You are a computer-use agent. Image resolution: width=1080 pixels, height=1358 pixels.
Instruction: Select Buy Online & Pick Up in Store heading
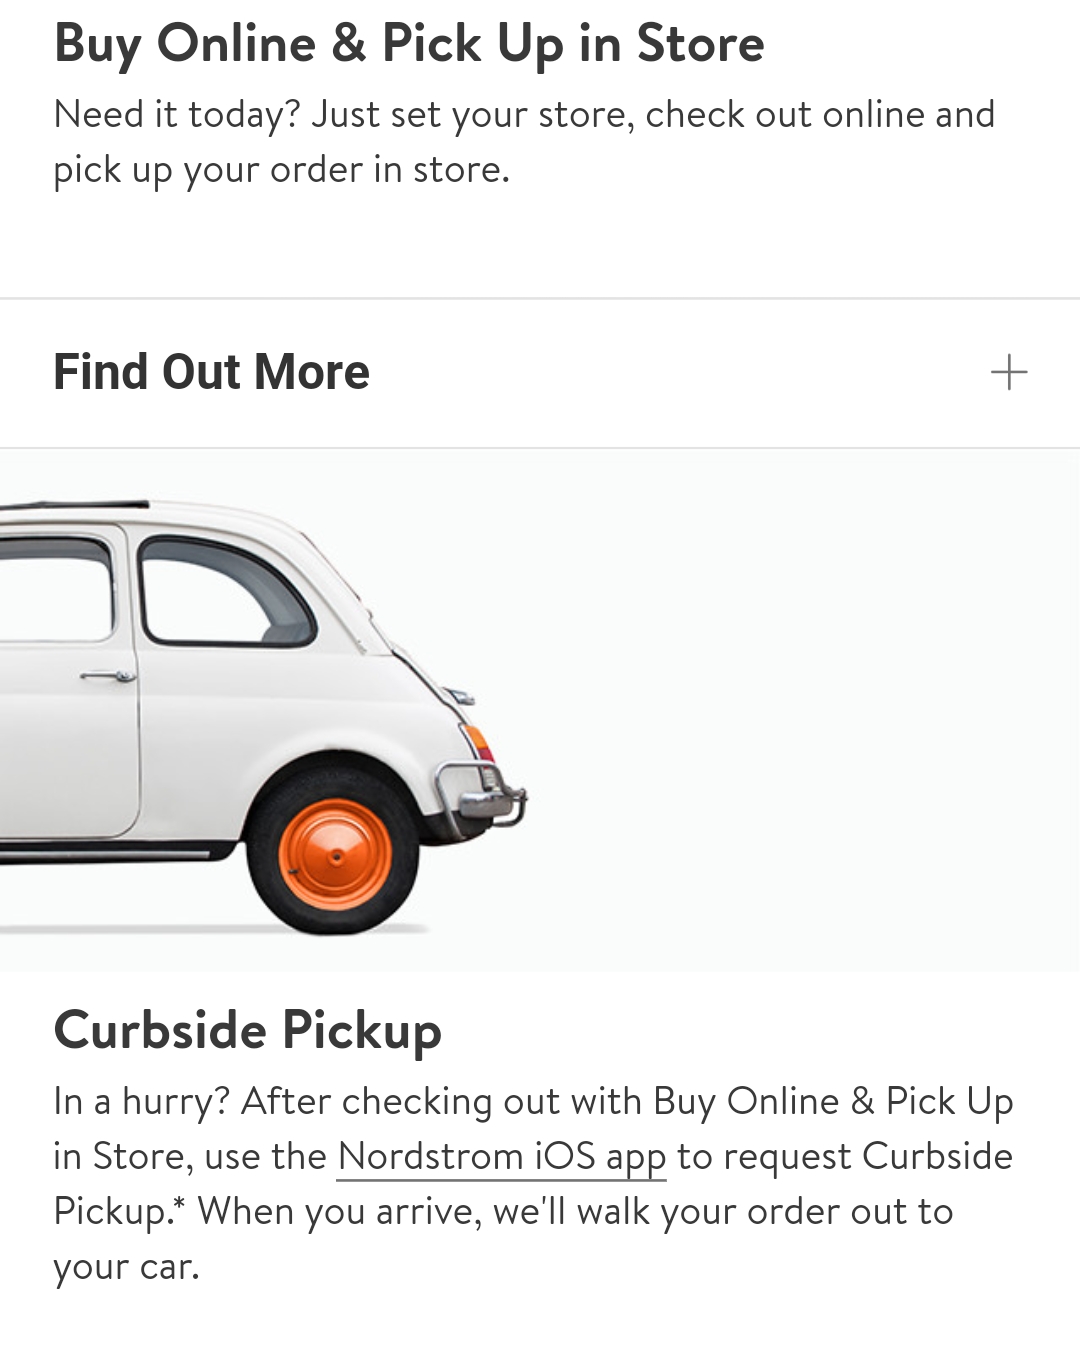(409, 44)
